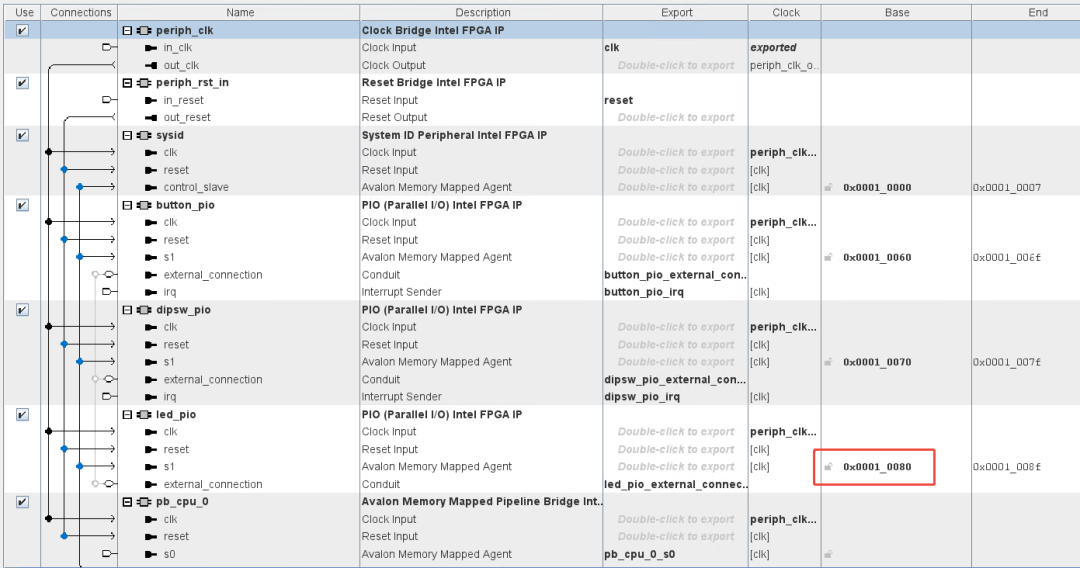
Task: Click the Base column header
Action: coord(896,12)
